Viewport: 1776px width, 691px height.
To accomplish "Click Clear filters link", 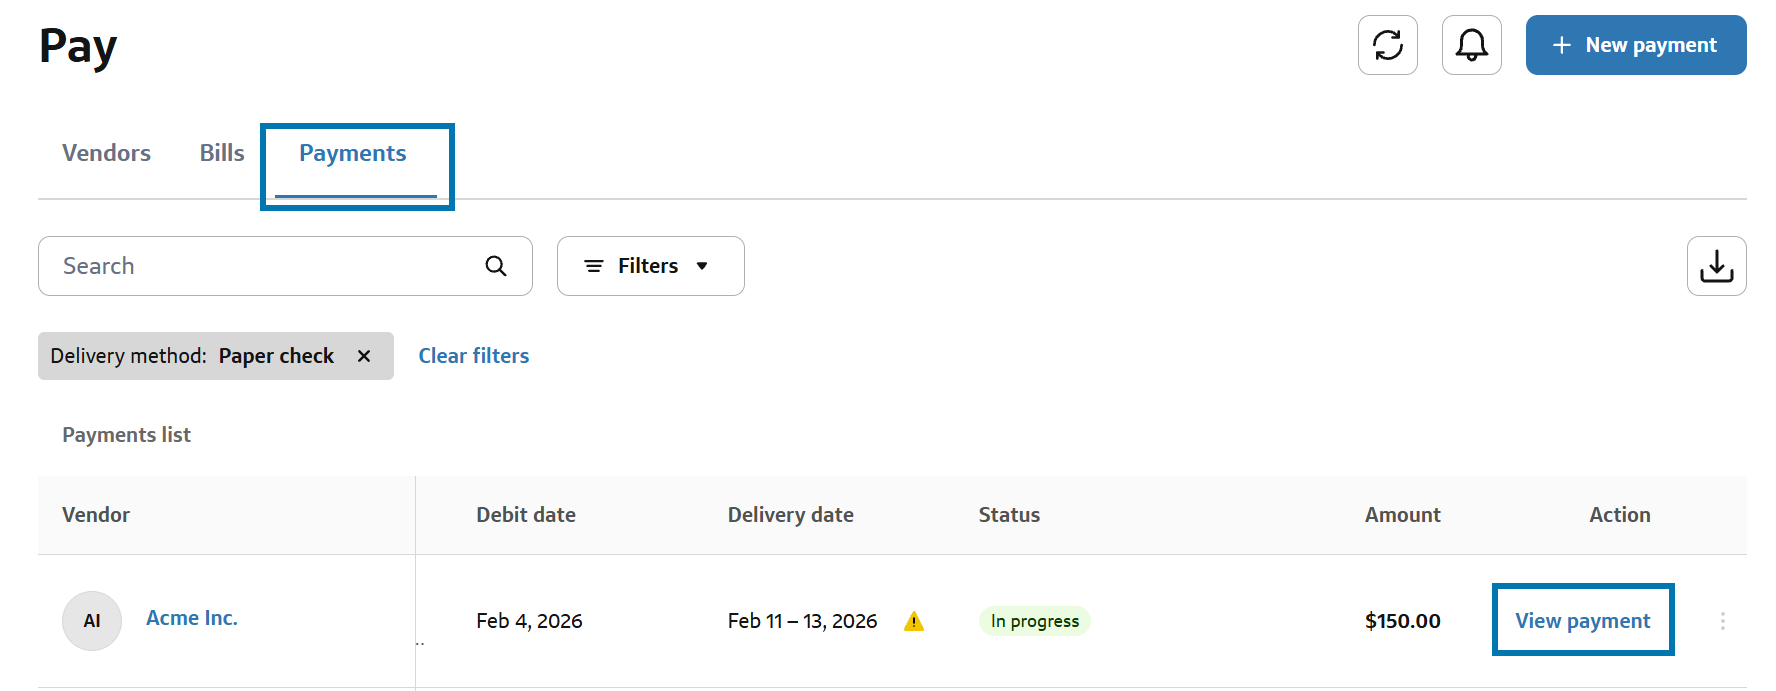I will click(x=473, y=356).
